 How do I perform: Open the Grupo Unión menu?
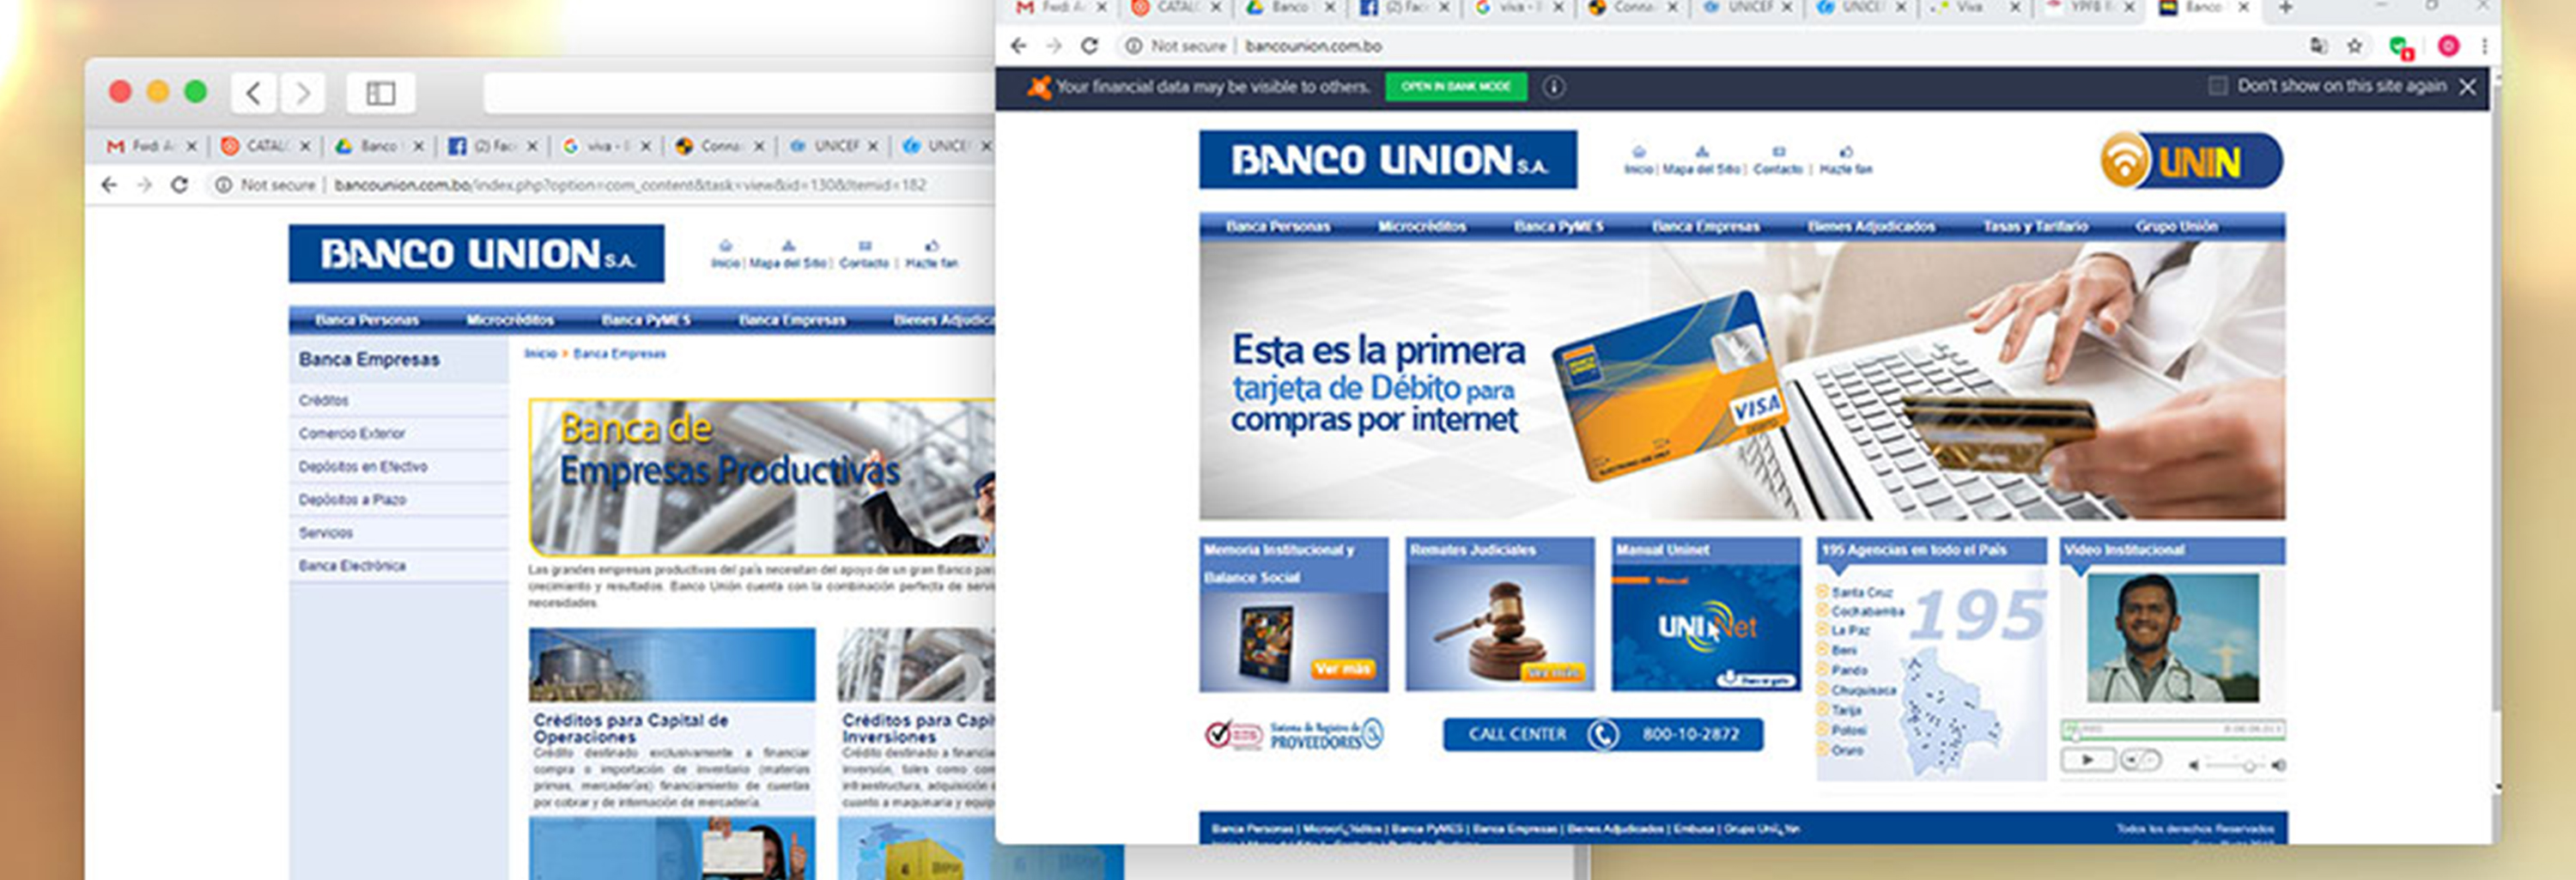2176,227
